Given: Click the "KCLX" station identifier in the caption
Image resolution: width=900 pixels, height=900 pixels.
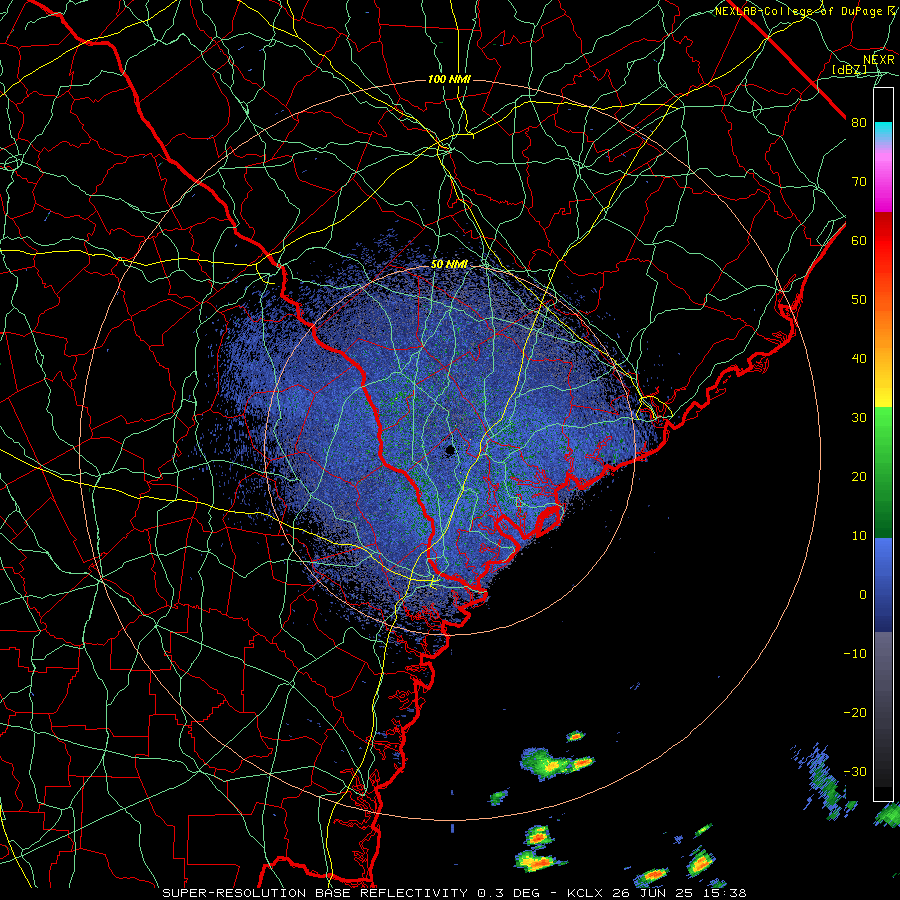Looking at the screenshot, I should click(x=585, y=893).
